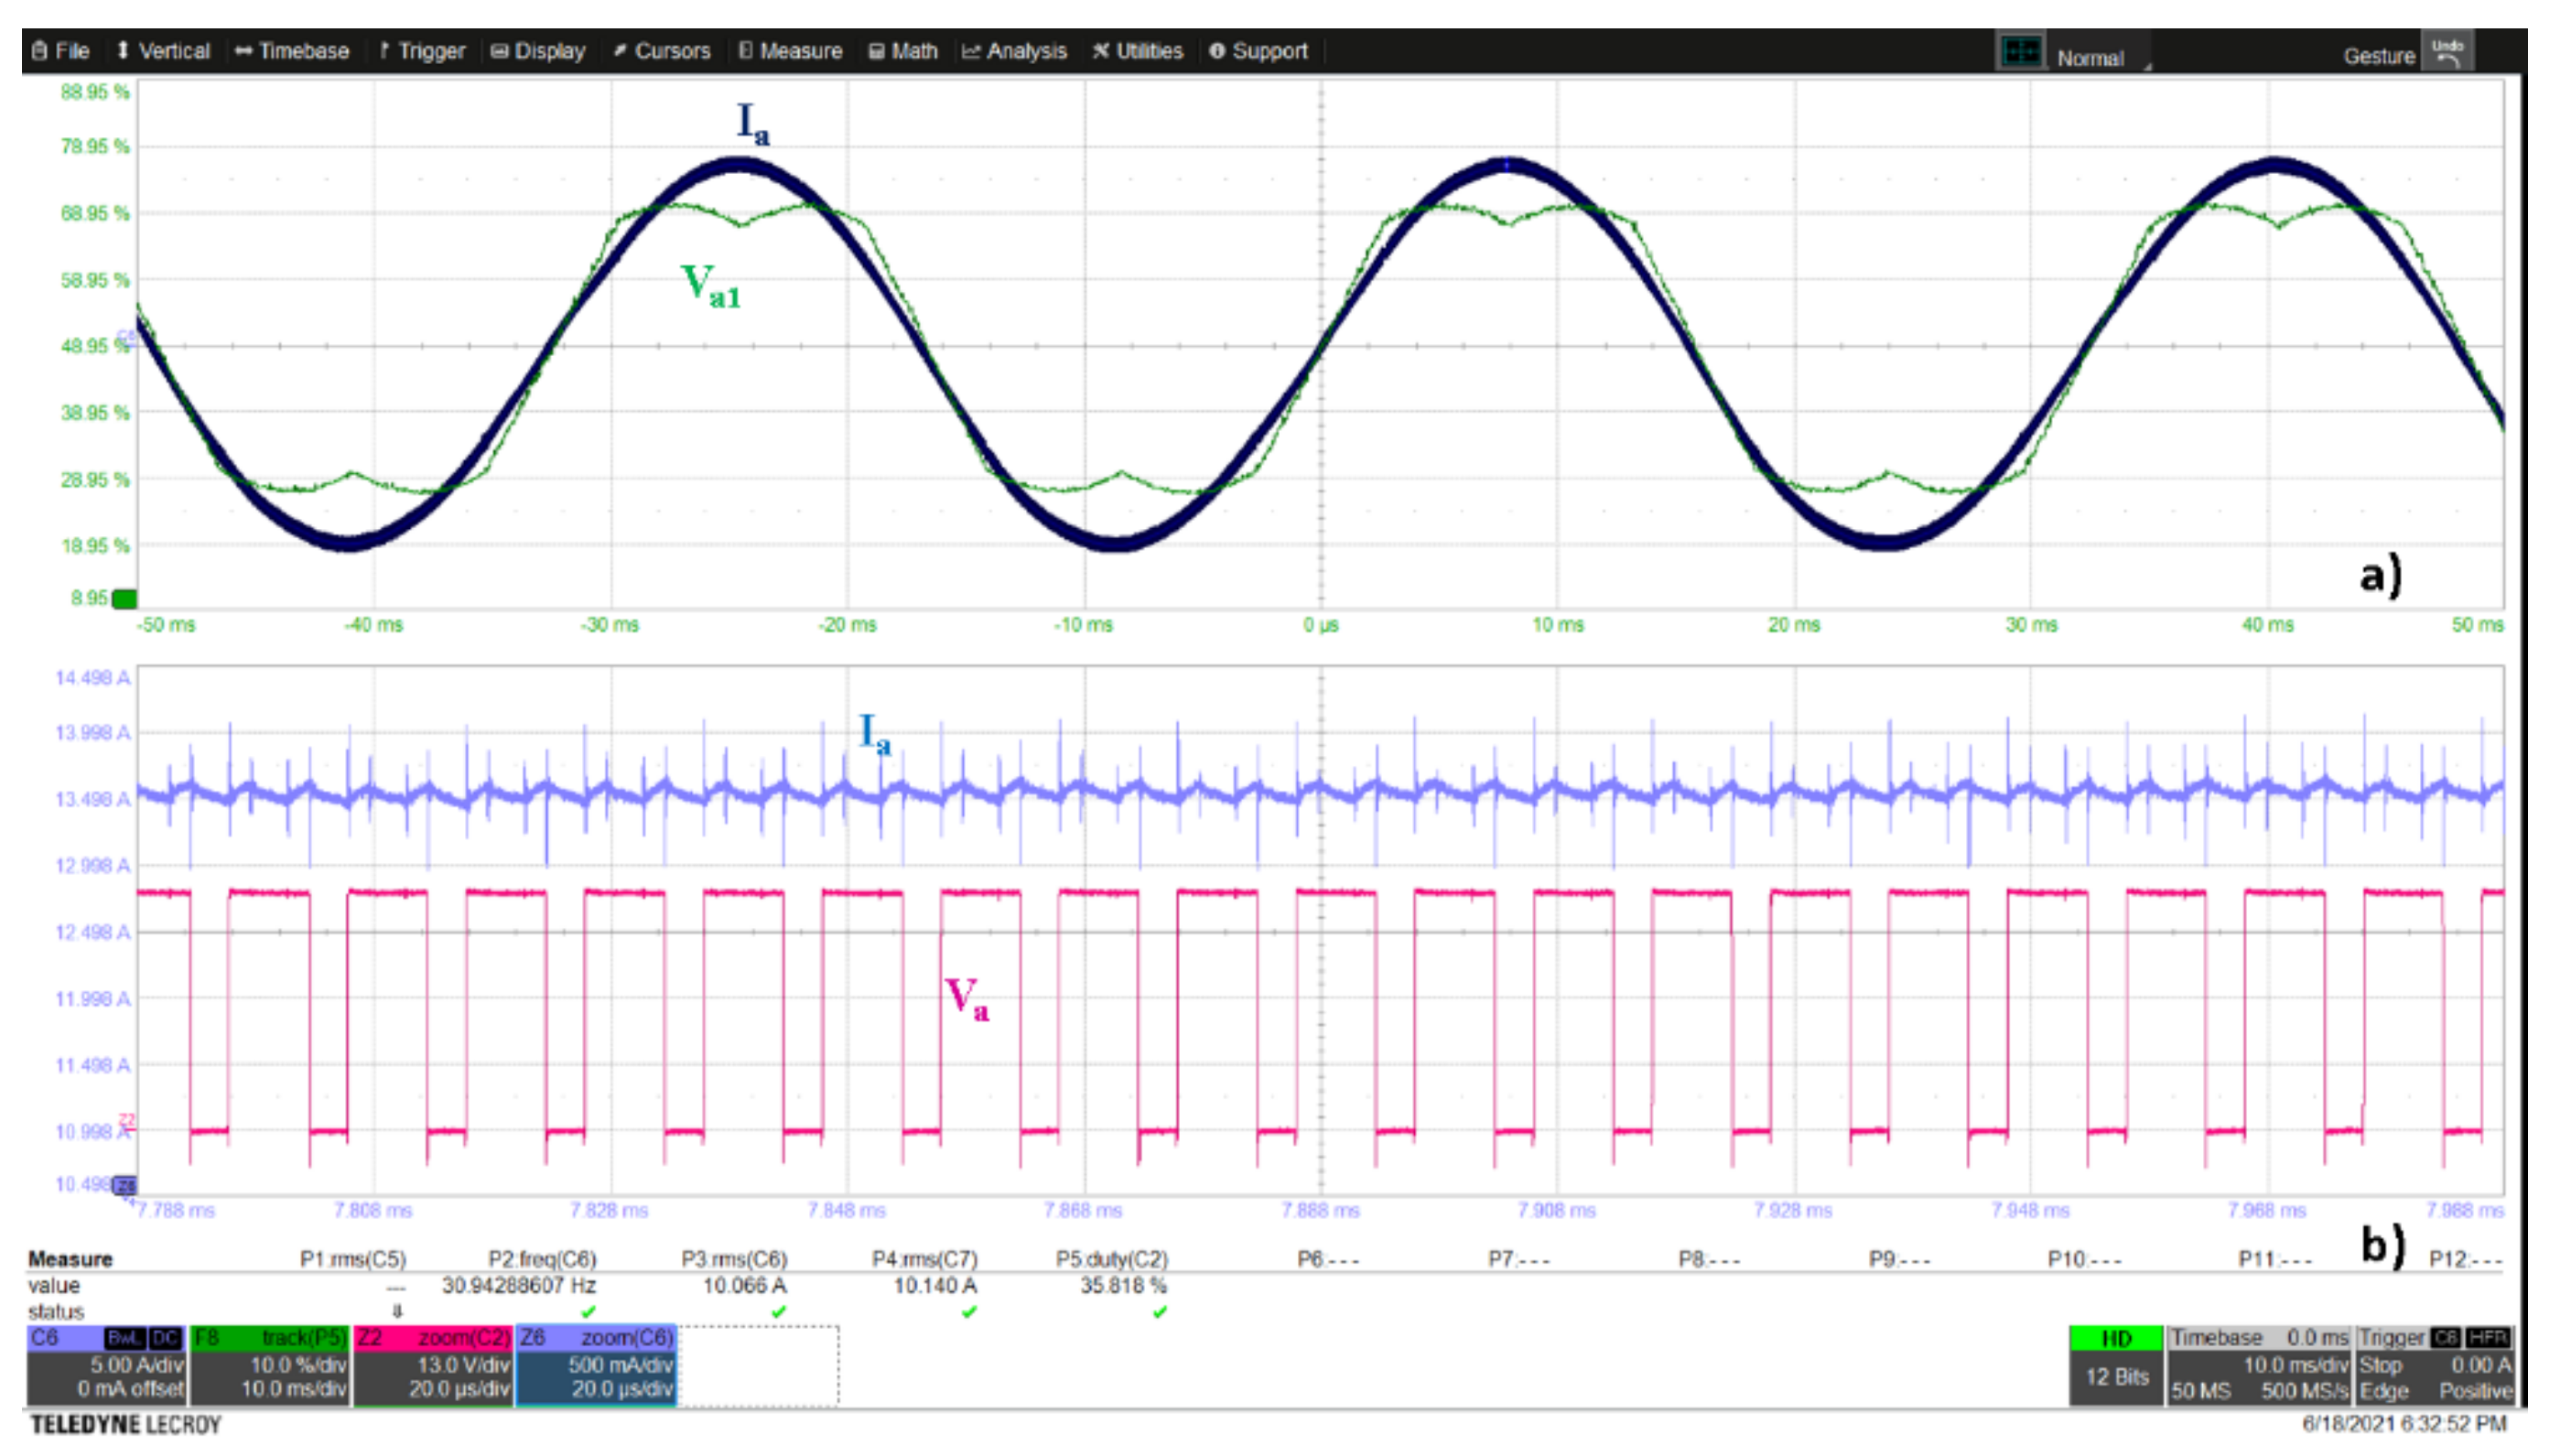Image resolution: width=2560 pixels, height=1456 pixels.
Task: Select the F8 track(P5) descriptor
Action: pyautogui.click(x=269, y=1366)
